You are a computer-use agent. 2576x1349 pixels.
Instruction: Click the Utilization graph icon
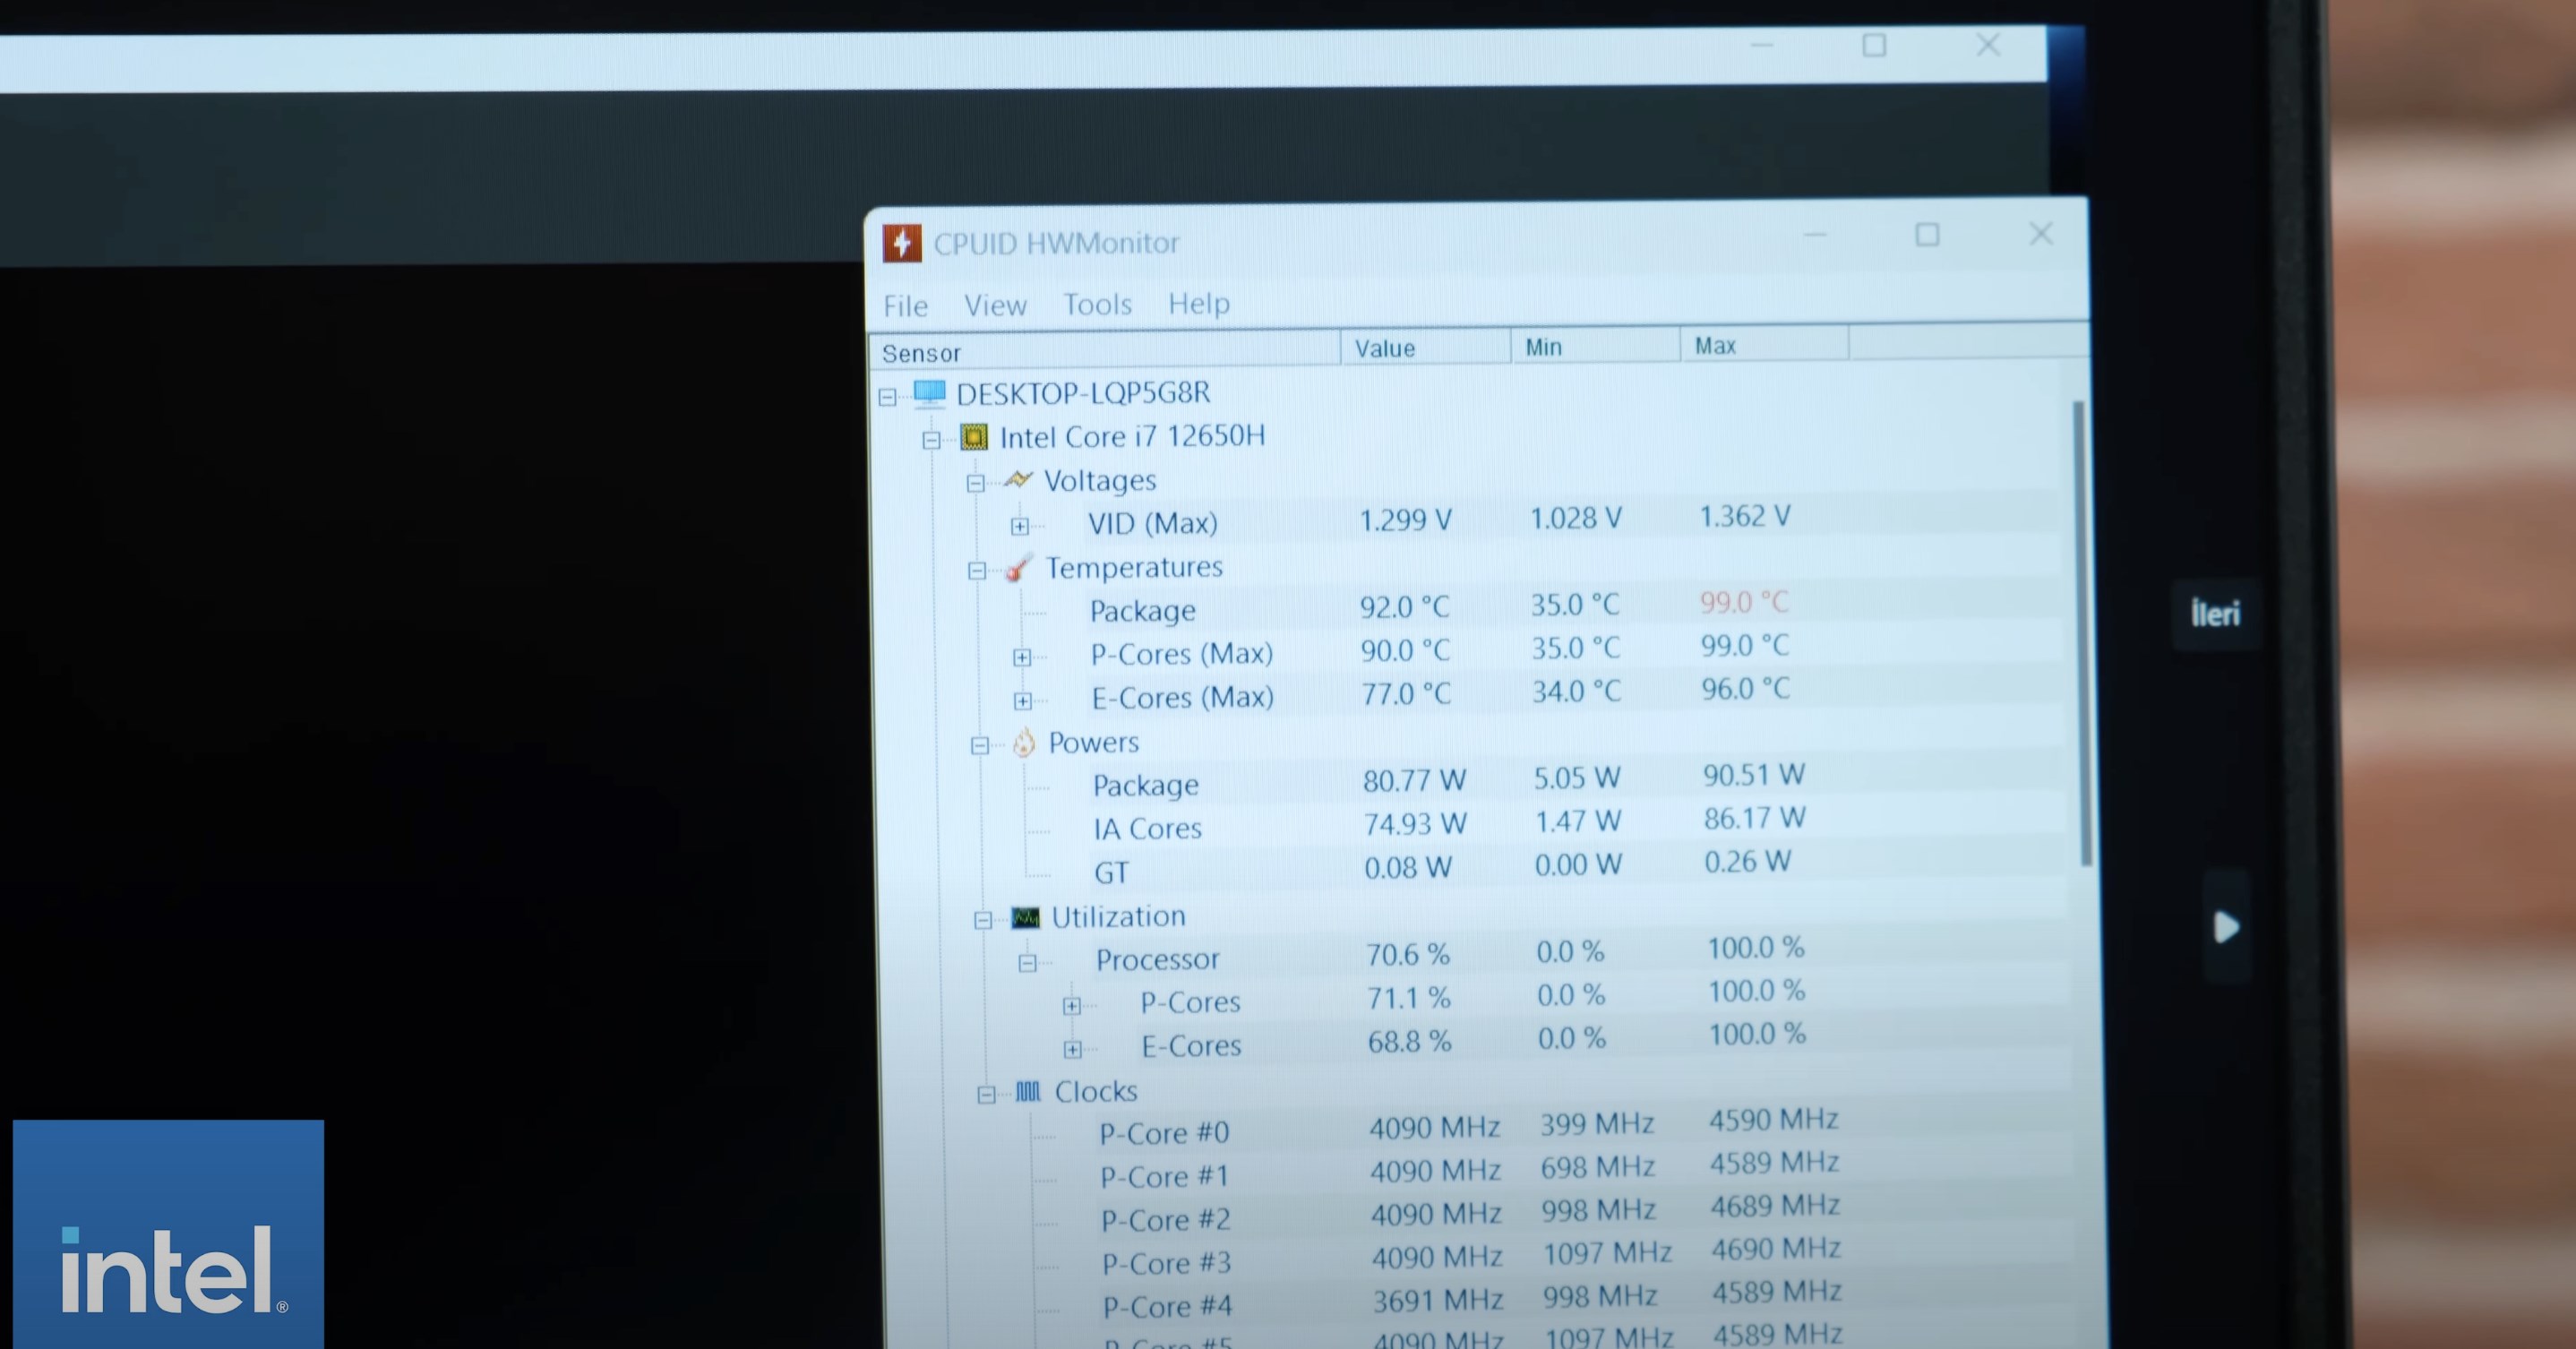point(1025,917)
